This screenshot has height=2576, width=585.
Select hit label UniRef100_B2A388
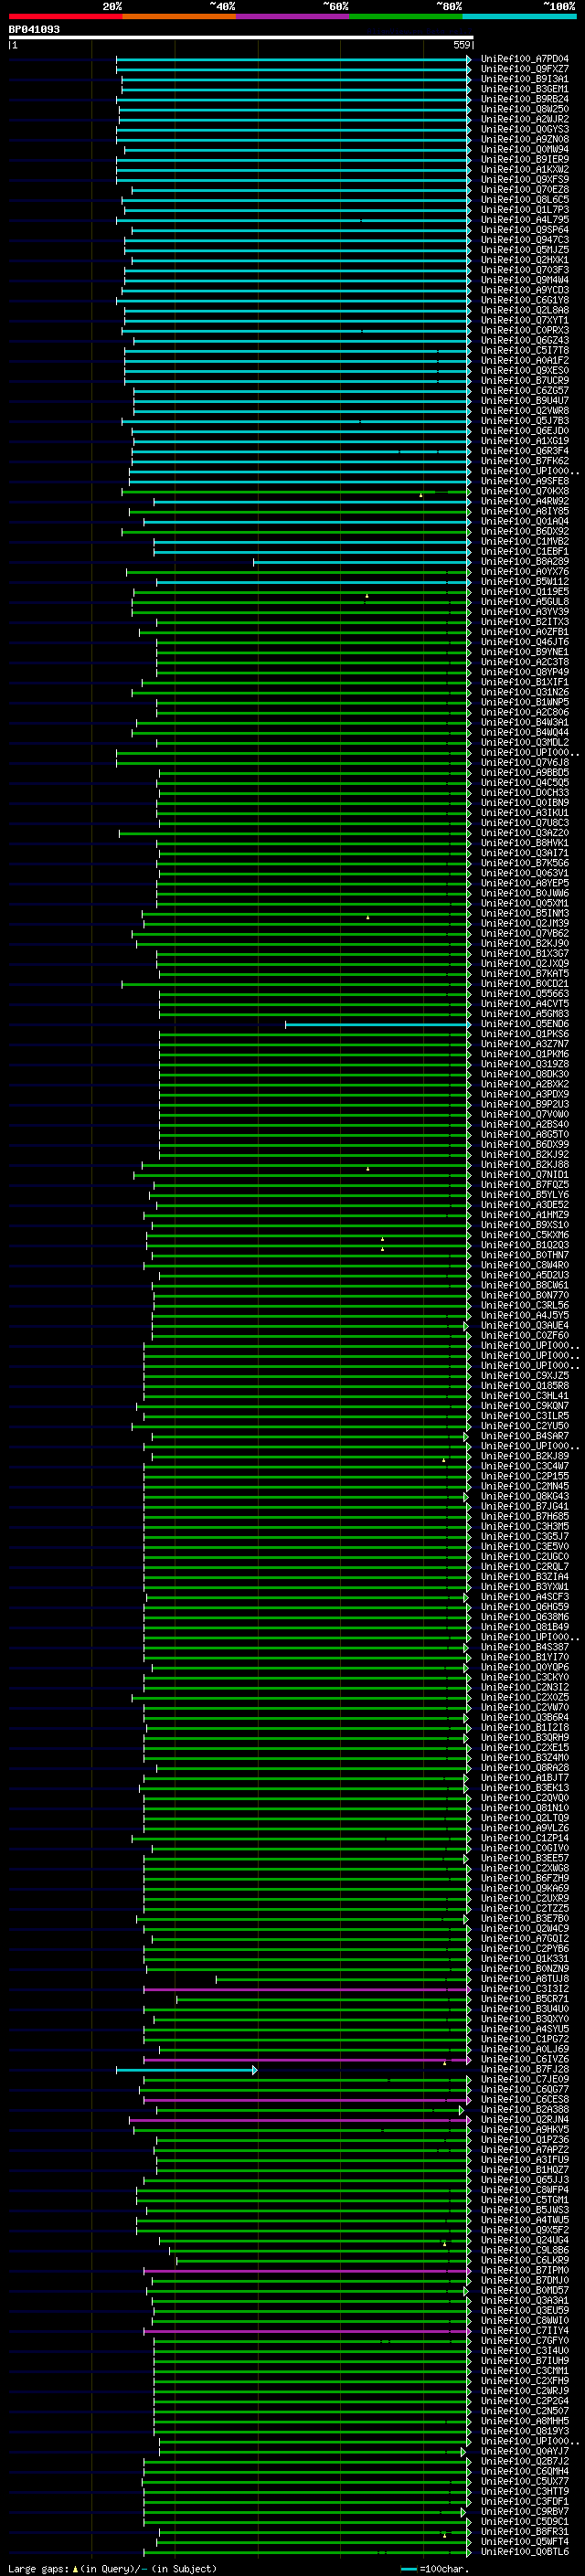pyautogui.click(x=524, y=2109)
